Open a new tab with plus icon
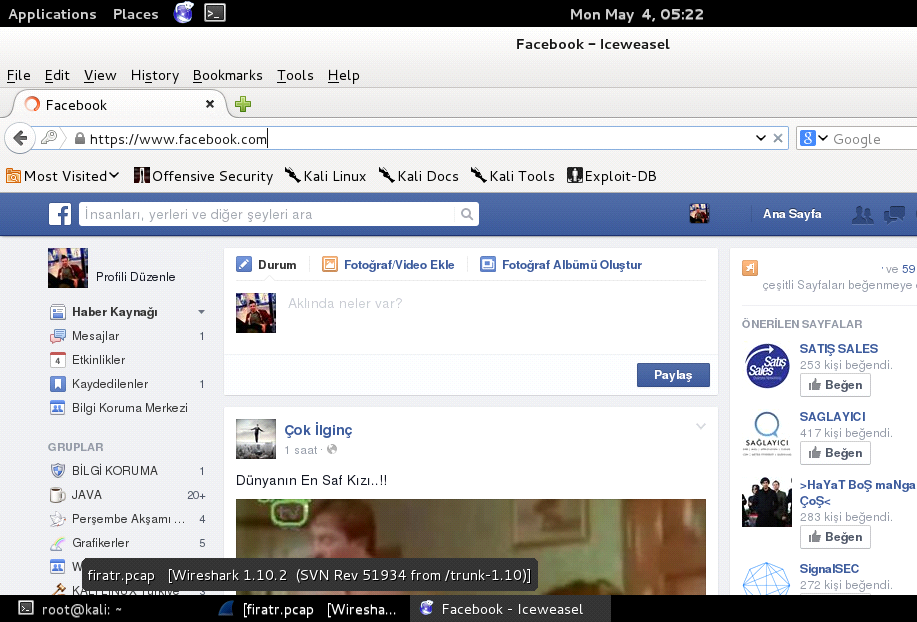 [x=243, y=104]
